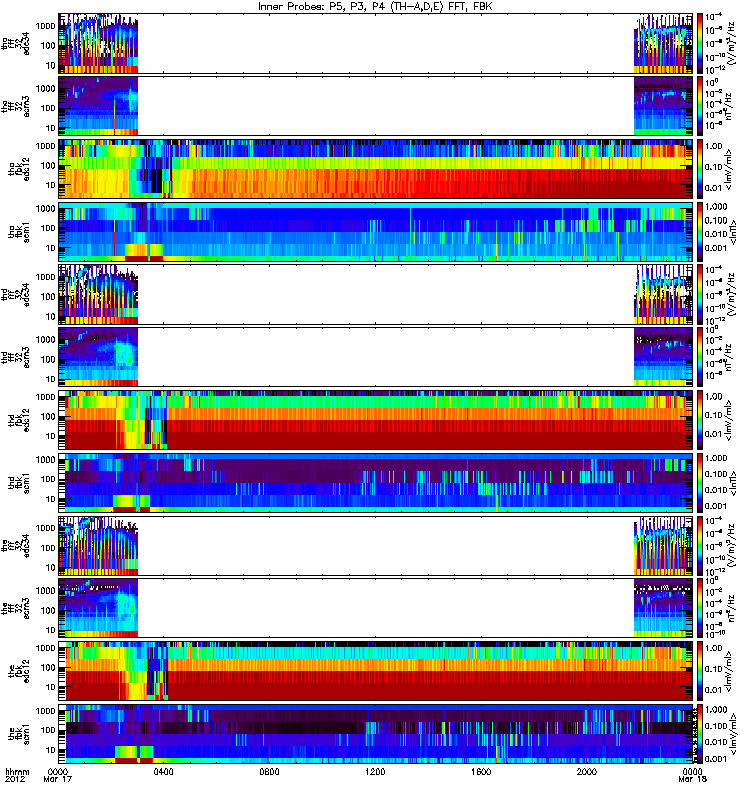Click the 'the fff 32 edc34' panel label
The image size is (750, 800).
coord(15,546)
